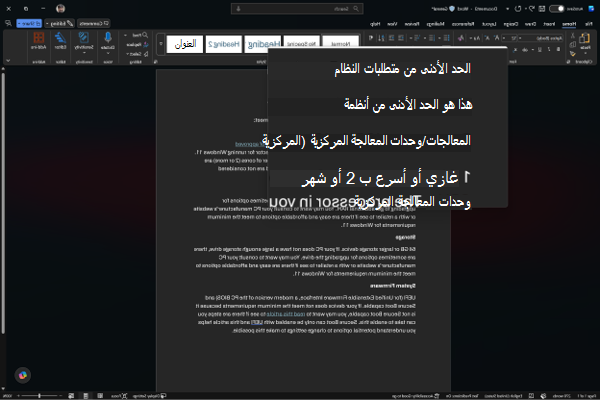Click the Share button

pyautogui.click(x=29, y=23)
